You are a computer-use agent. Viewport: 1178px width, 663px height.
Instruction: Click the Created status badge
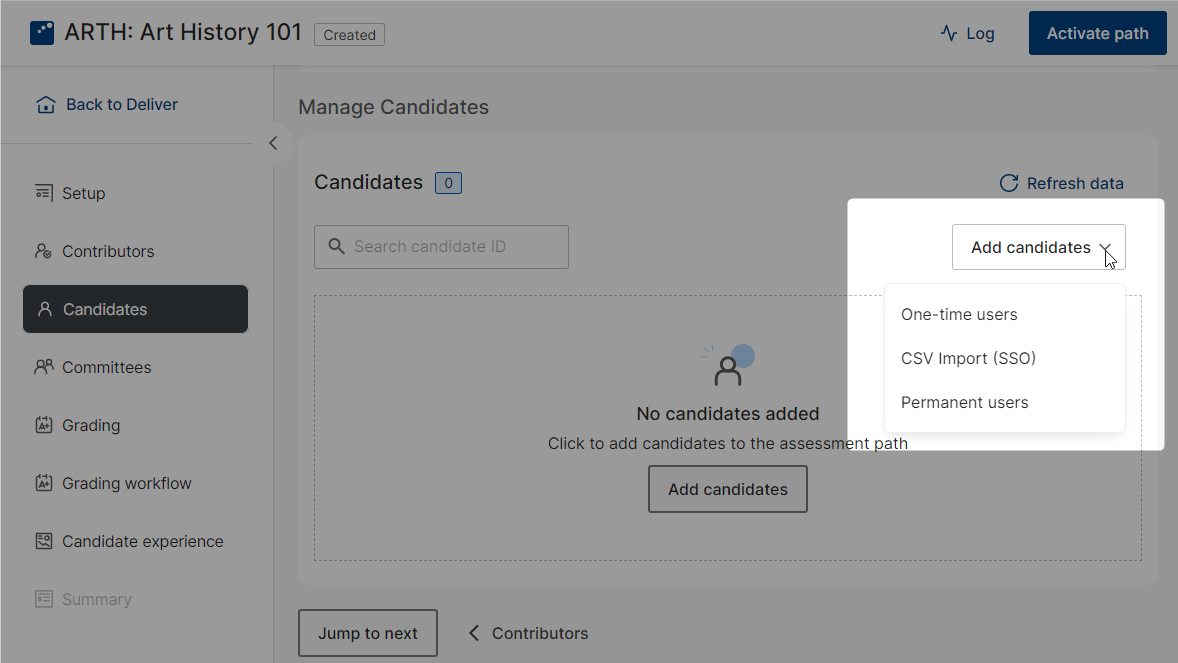point(349,35)
